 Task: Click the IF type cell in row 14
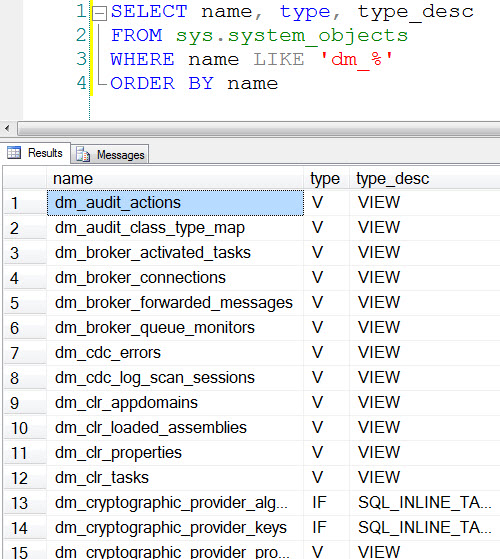[x=326, y=528]
